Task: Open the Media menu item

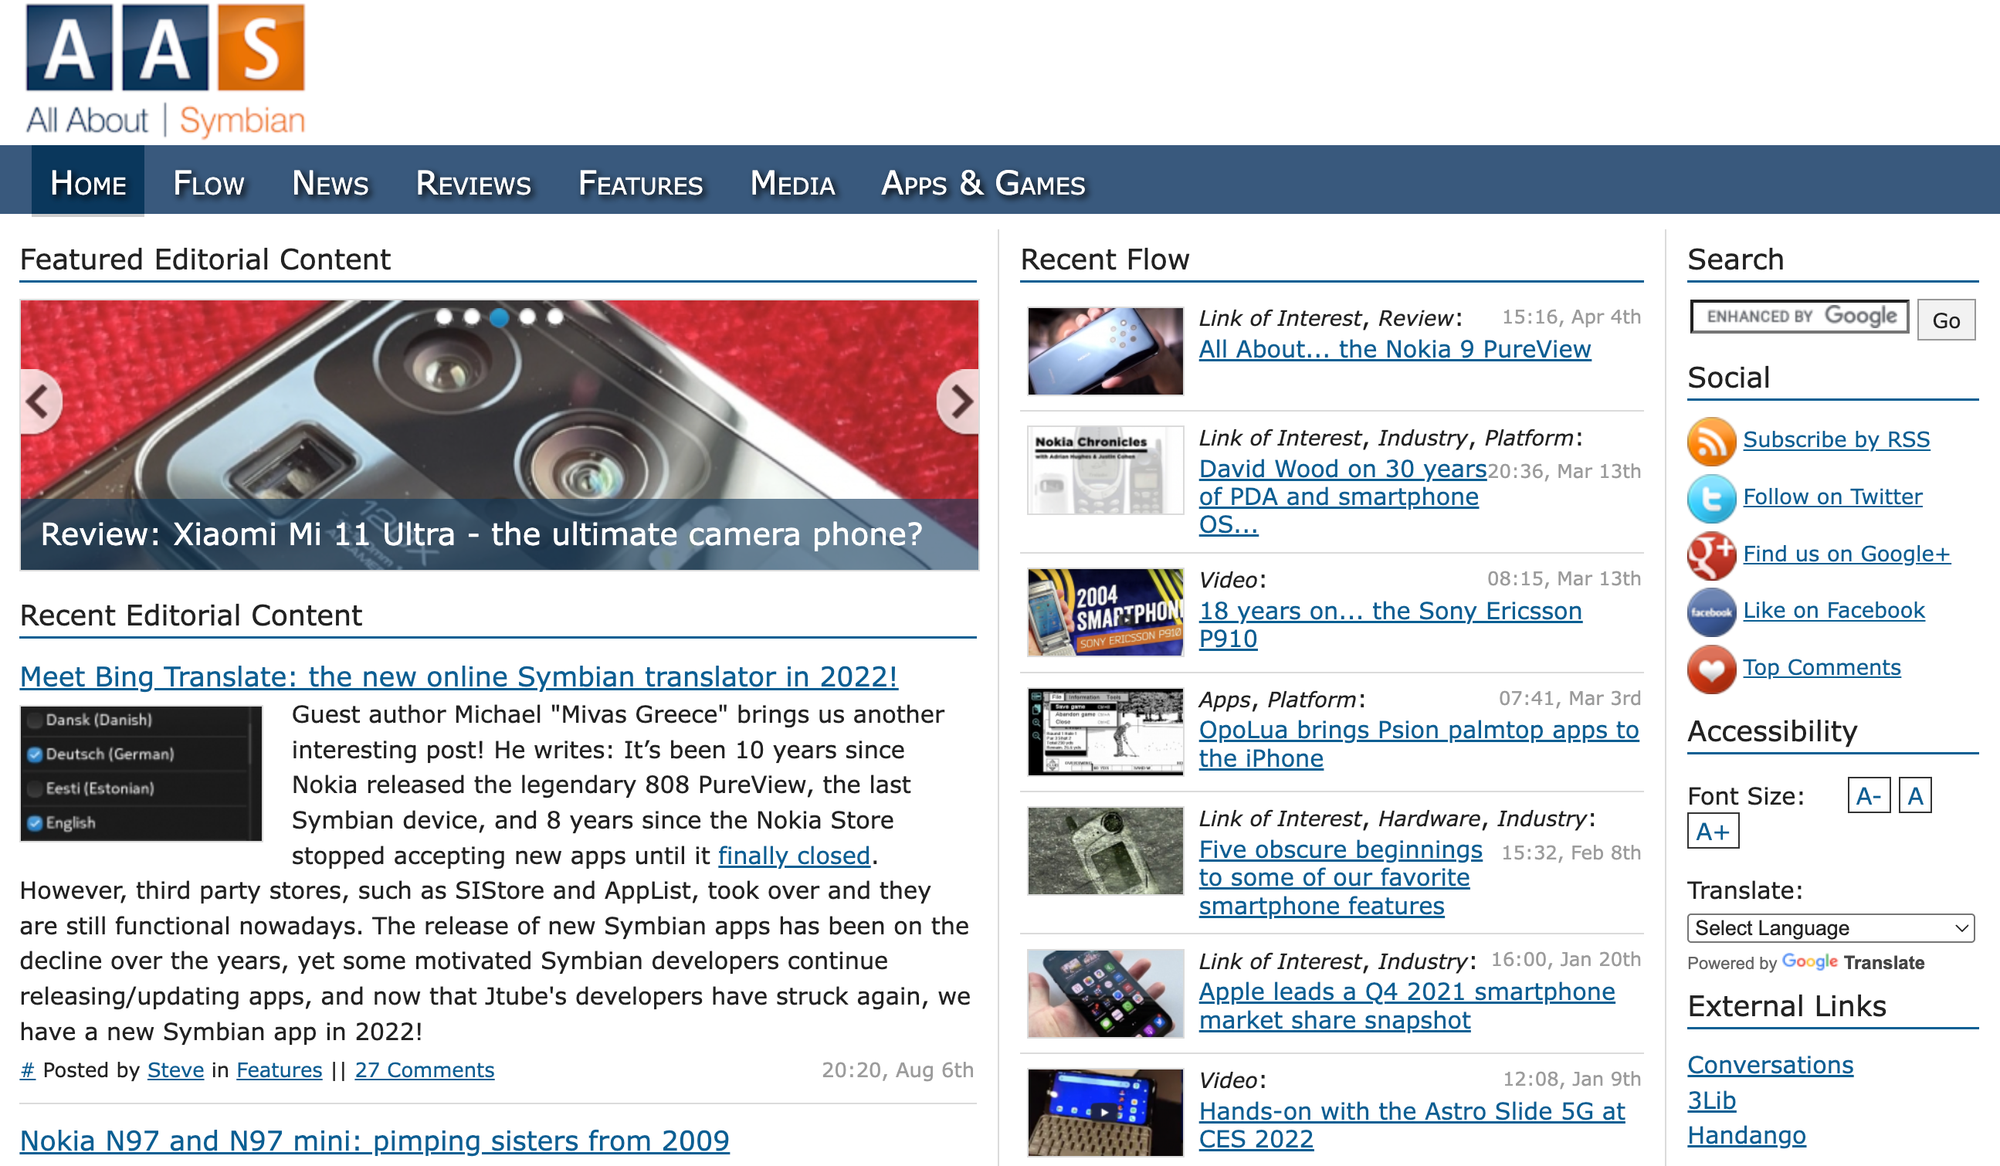Action: click(x=792, y=183)
